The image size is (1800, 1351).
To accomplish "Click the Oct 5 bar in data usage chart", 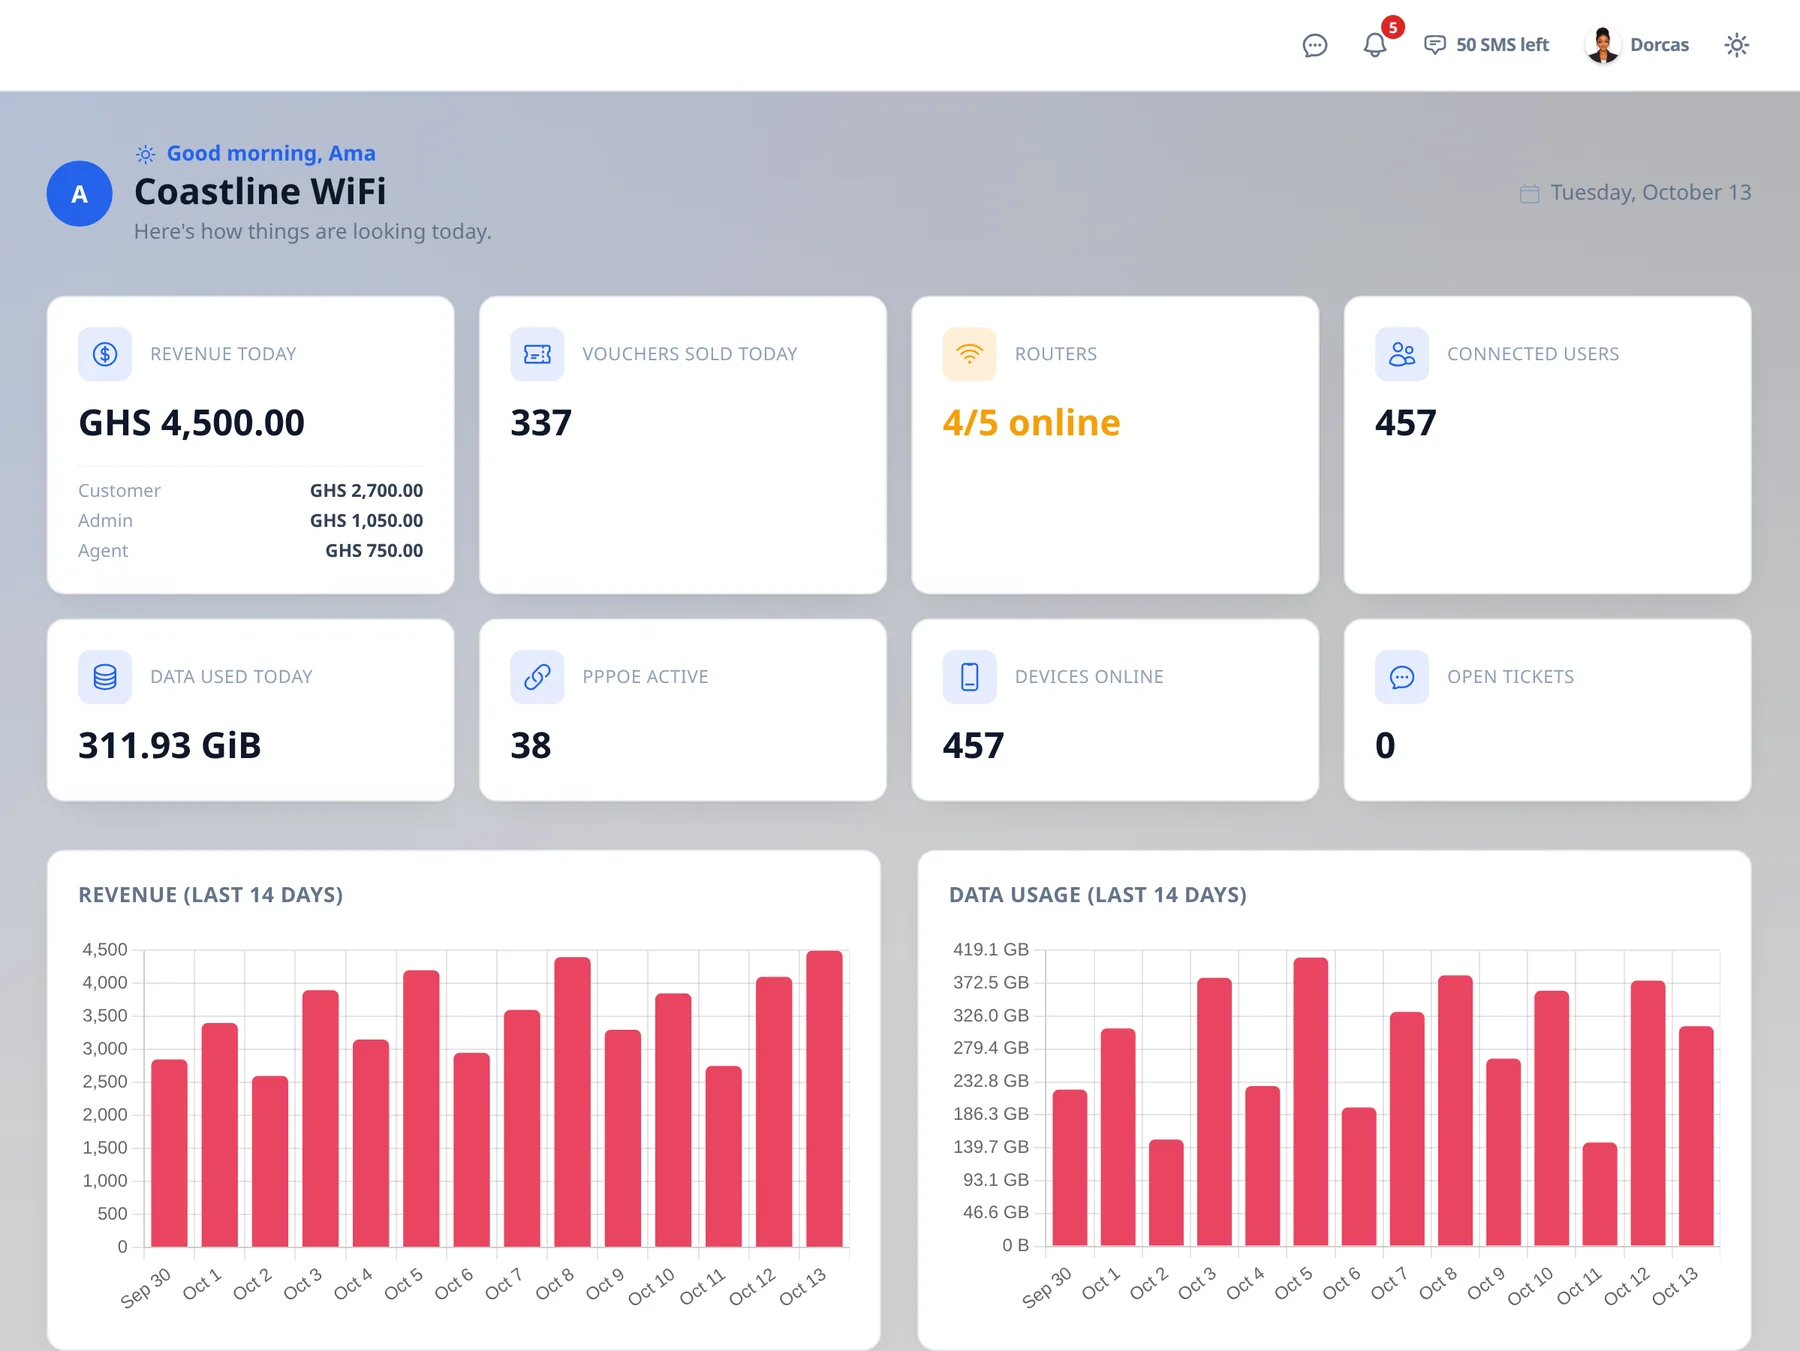I will point(1311,1102).
